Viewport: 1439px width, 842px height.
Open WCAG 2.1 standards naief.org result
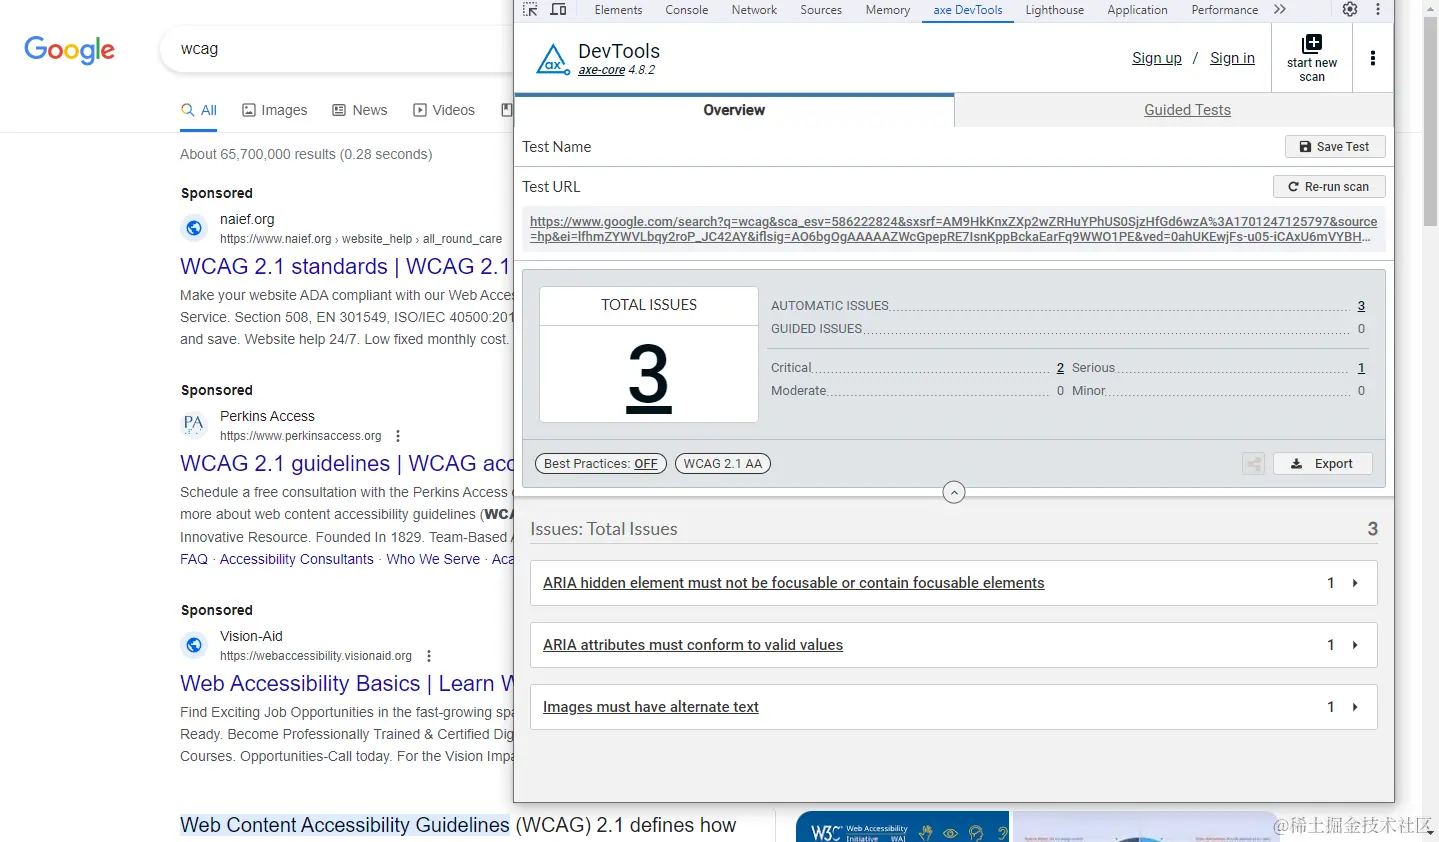346,267
